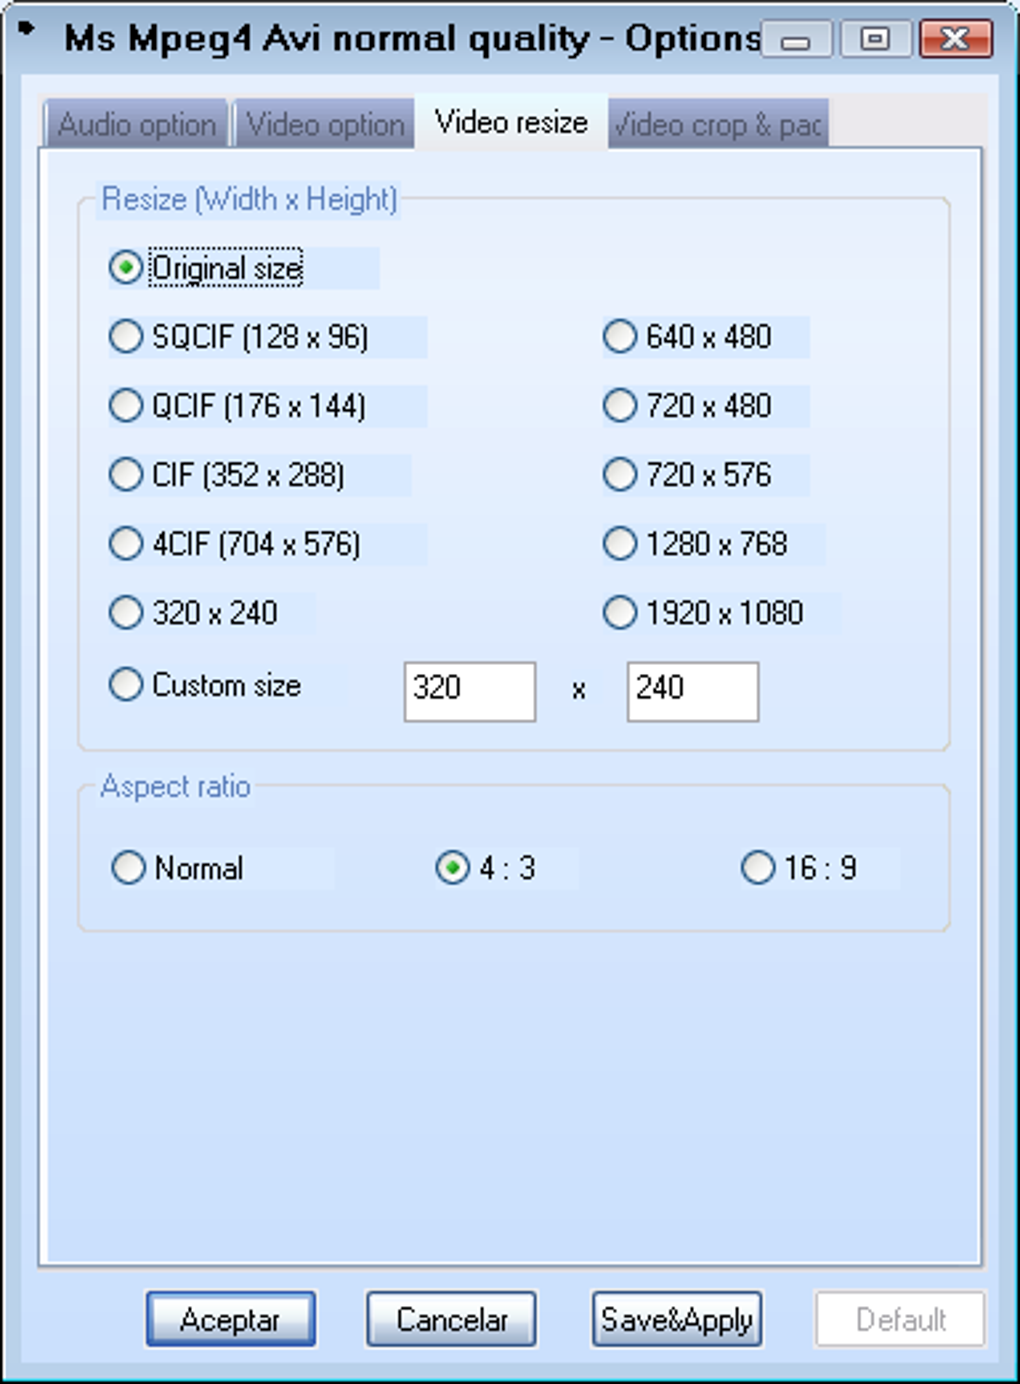1020x1384 pixels.
Task: Click the custom width field showing 320
Action: coord(470,691)
